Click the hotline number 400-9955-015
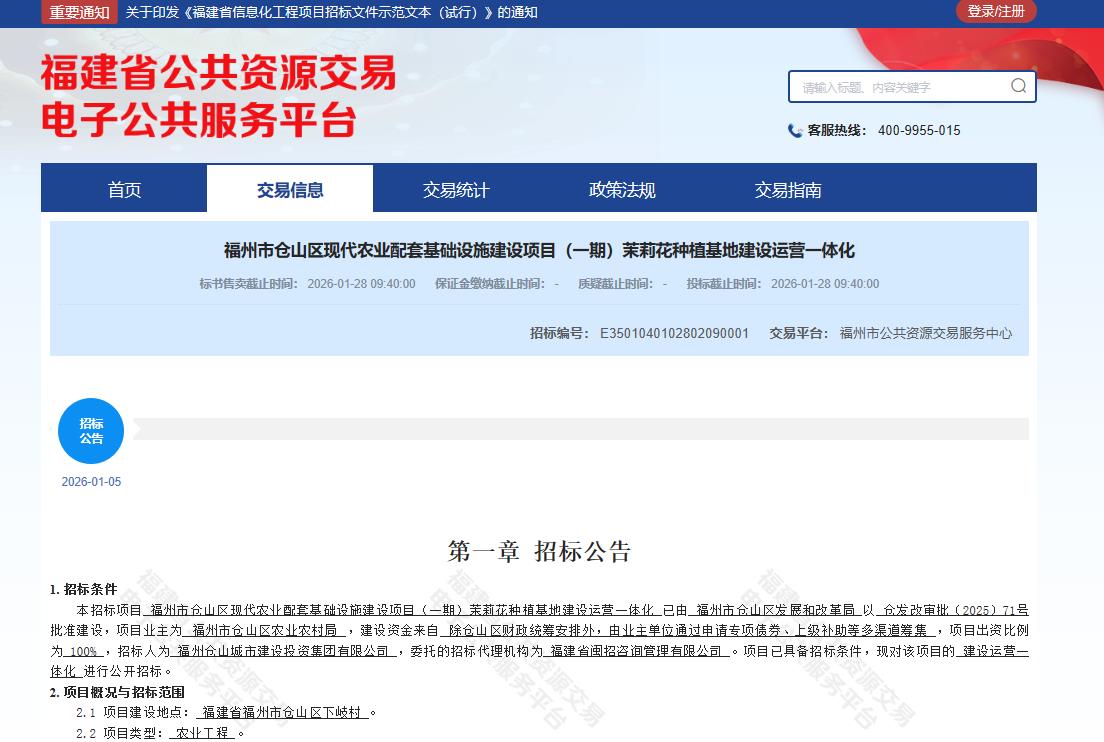 (x=919, y=131)
